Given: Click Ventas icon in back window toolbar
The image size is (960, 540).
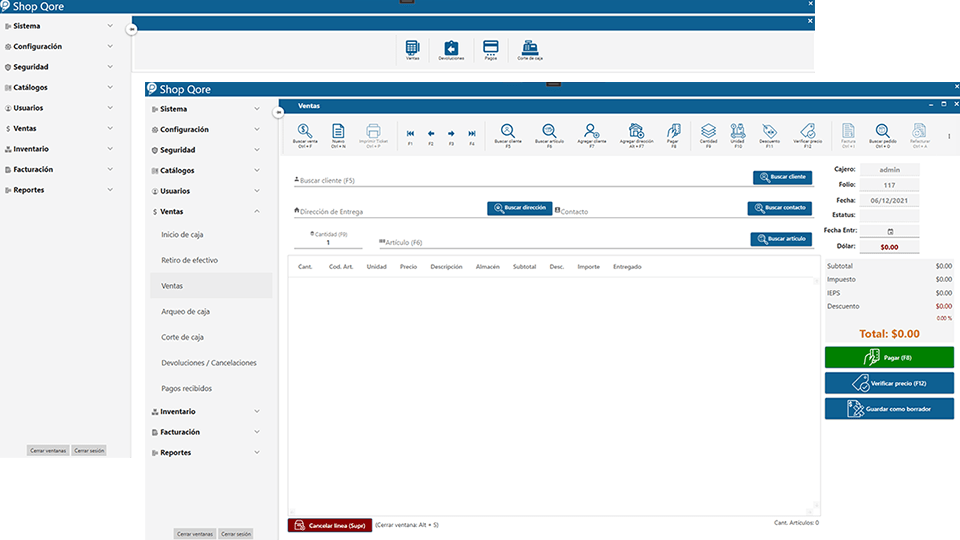Looking at the screenshot, I should pyautogui.click(x=413, y=50).
